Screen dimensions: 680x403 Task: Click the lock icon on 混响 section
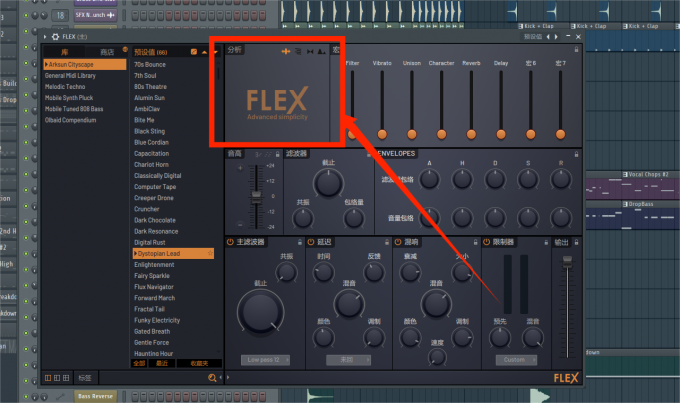[475, 242]
